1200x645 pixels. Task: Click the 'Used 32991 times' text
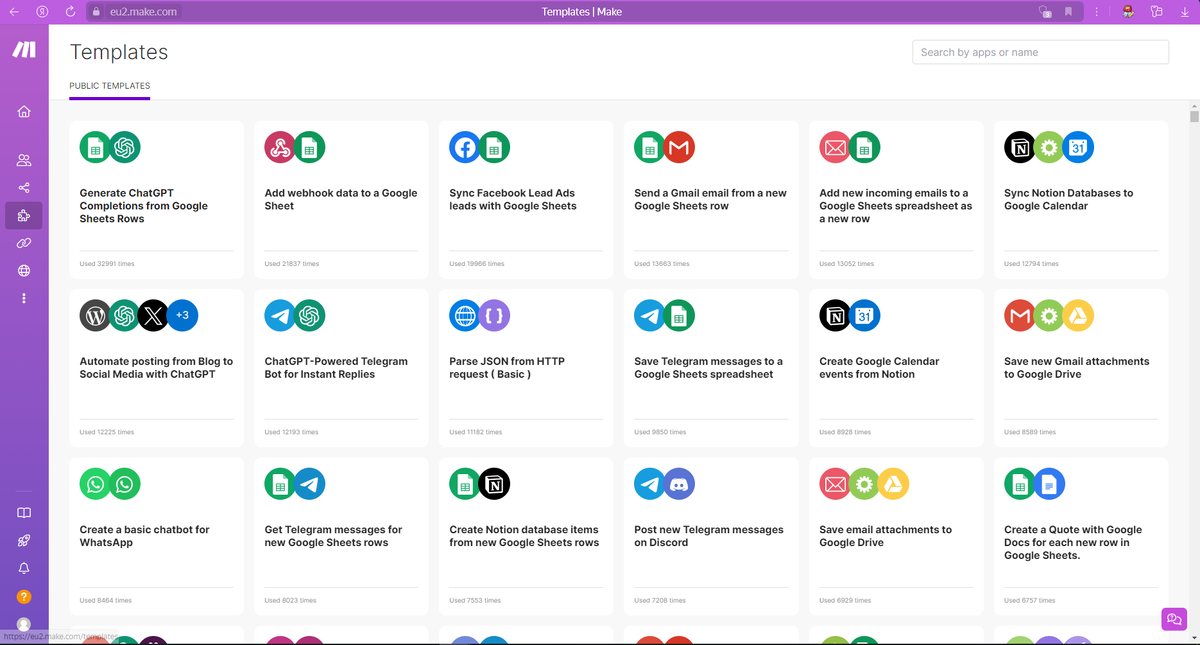(x=107, y=264)
